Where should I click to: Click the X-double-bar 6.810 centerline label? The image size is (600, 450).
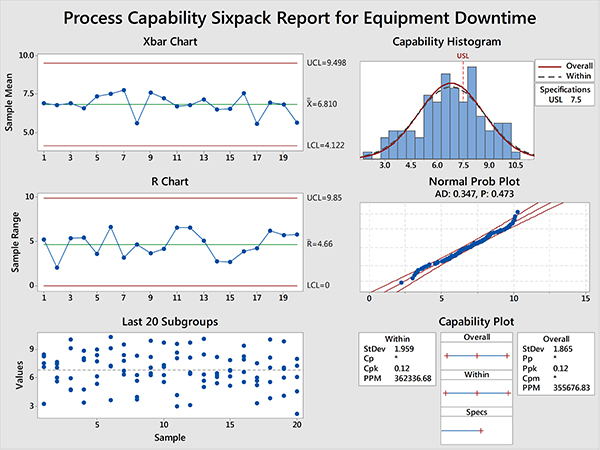[x=322, y=104]
